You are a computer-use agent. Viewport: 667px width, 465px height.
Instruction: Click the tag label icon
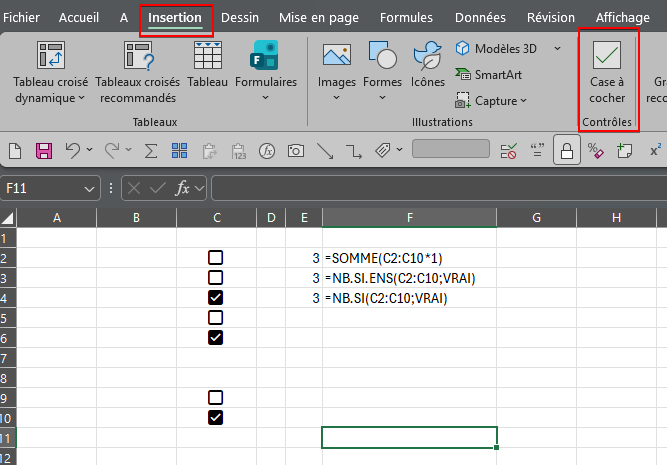[x=382, y=150]
